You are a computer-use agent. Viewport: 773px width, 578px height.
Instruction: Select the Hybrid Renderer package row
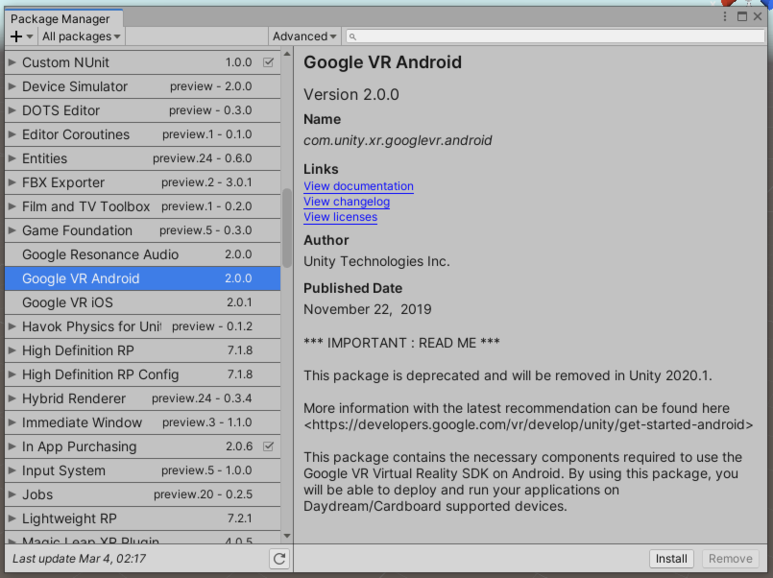pyautogui.click(x=142, y=398)
